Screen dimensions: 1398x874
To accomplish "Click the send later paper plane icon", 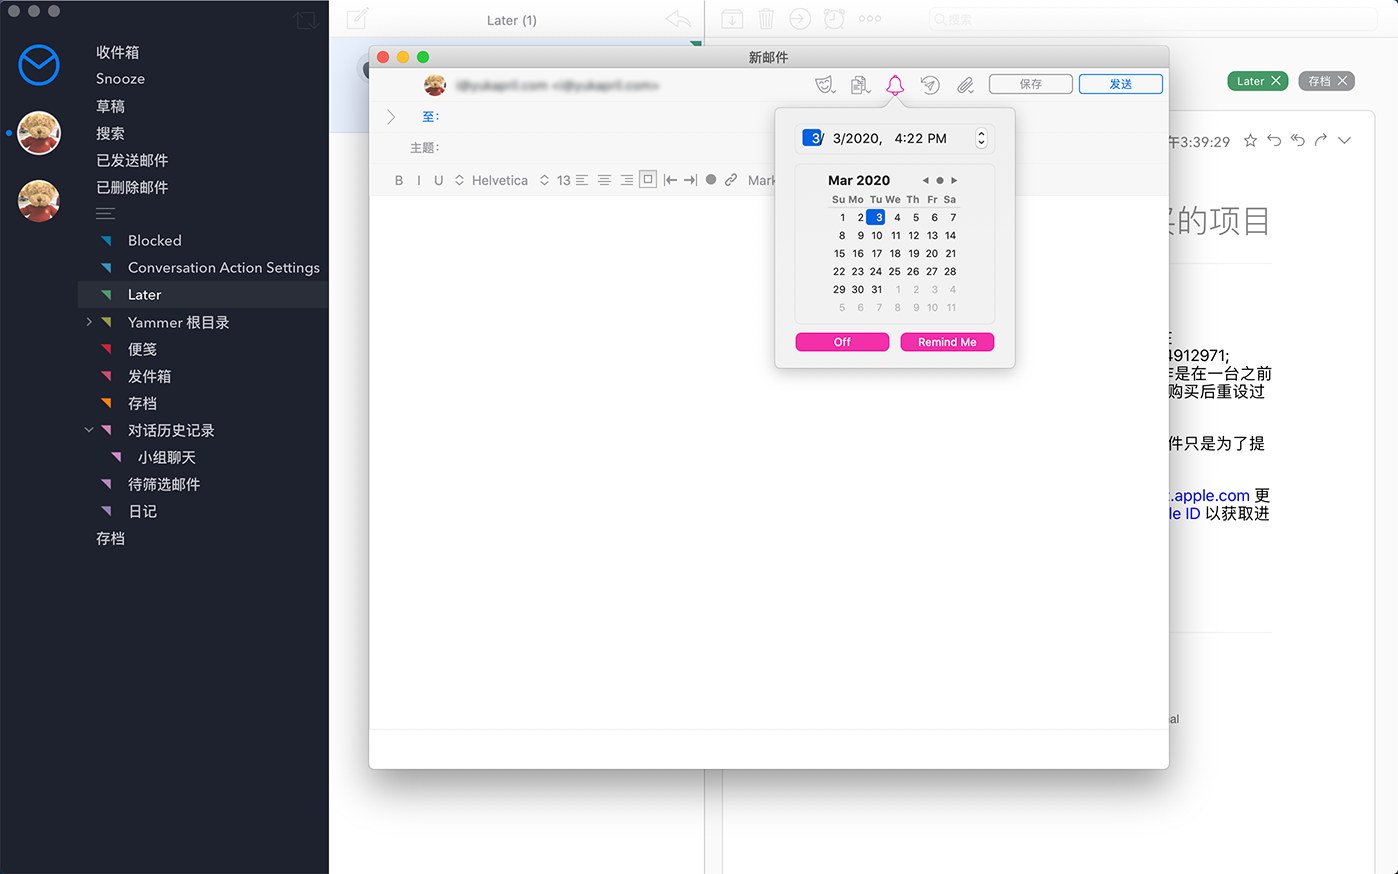I will pyautogui.click(x=930, y=85).
